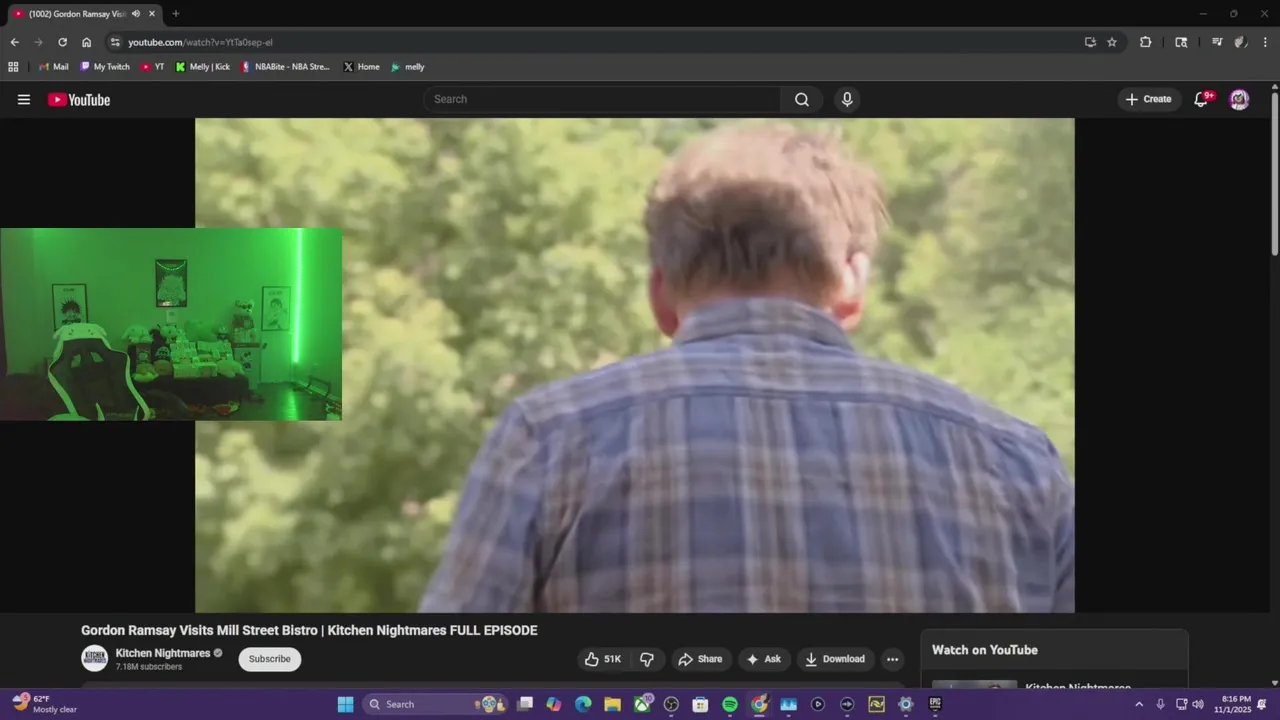Image resolution: width=1280 pixels, height=720 pixels.
Task: Install app icon in address bar
Action: pyautogui.click(x=1090, y=42)
